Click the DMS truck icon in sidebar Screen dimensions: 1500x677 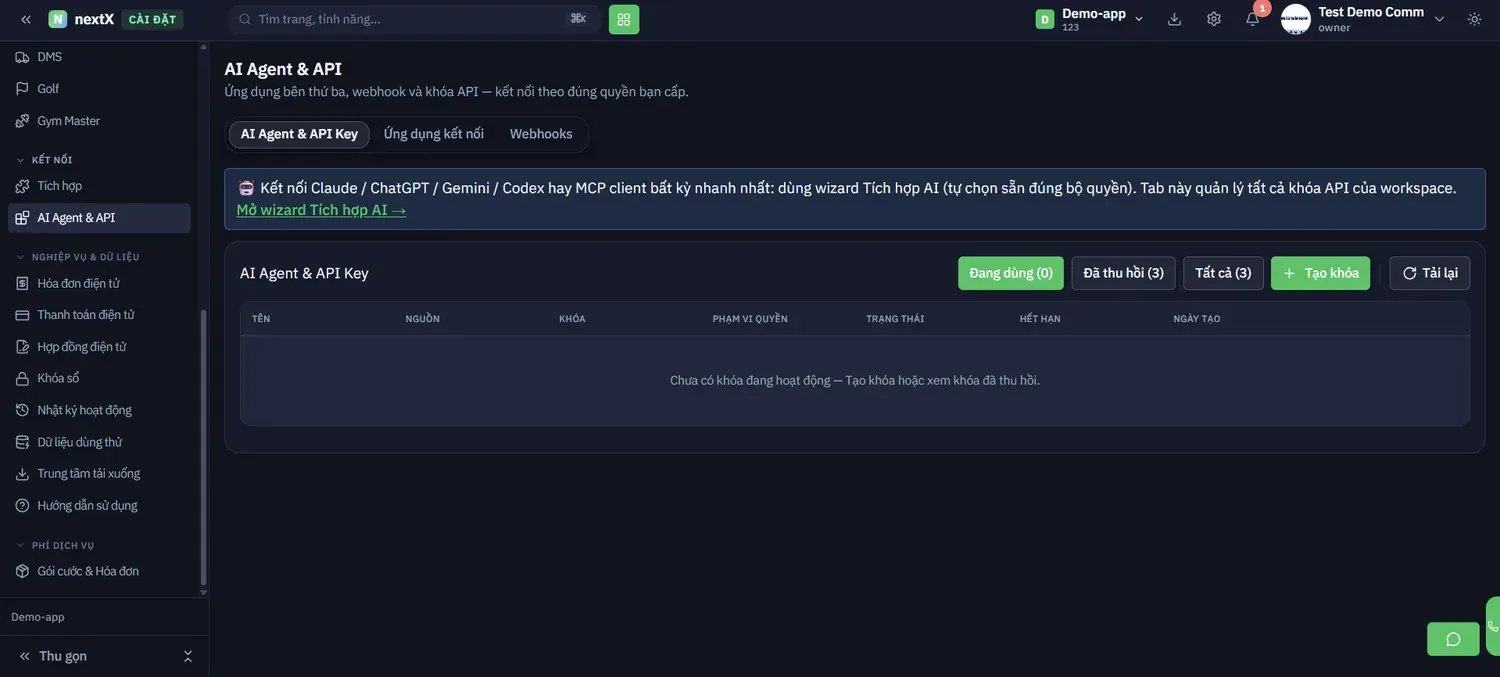[22, 57]
